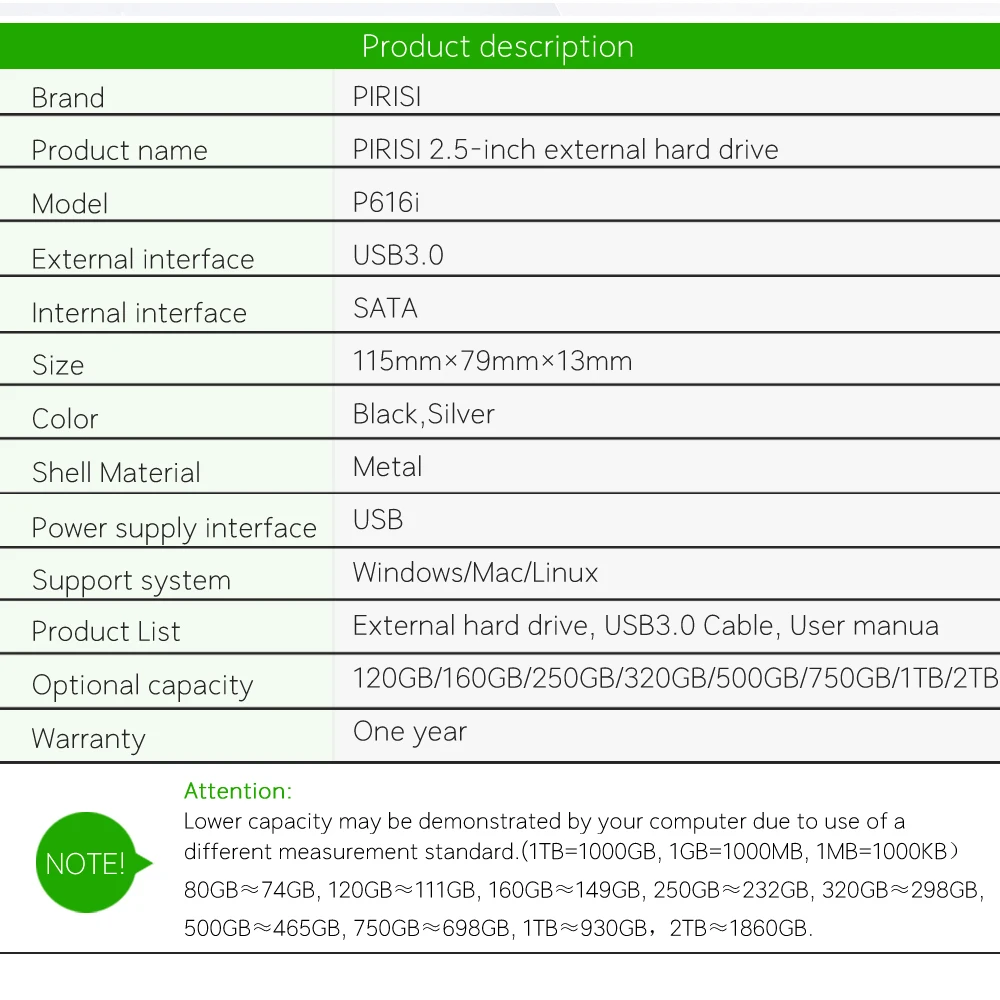Select the Shell Material Metal value

pyautogui.click(x=387, y=467)
